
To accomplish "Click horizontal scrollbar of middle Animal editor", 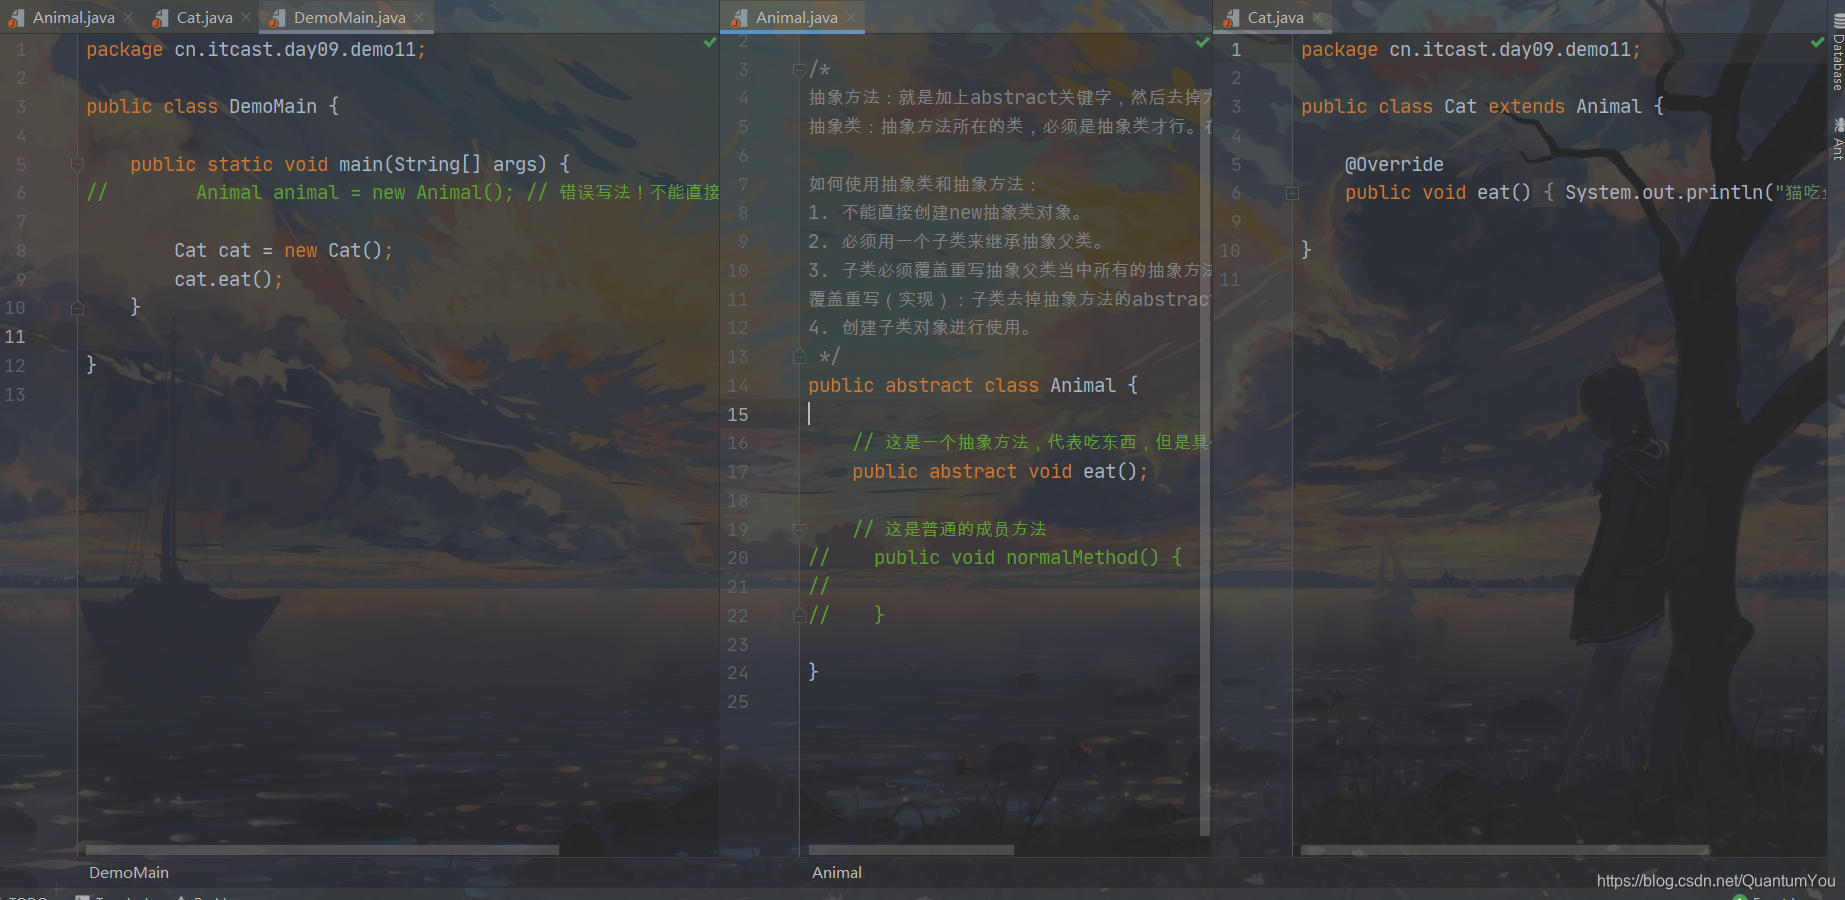I will coord(911,850).
